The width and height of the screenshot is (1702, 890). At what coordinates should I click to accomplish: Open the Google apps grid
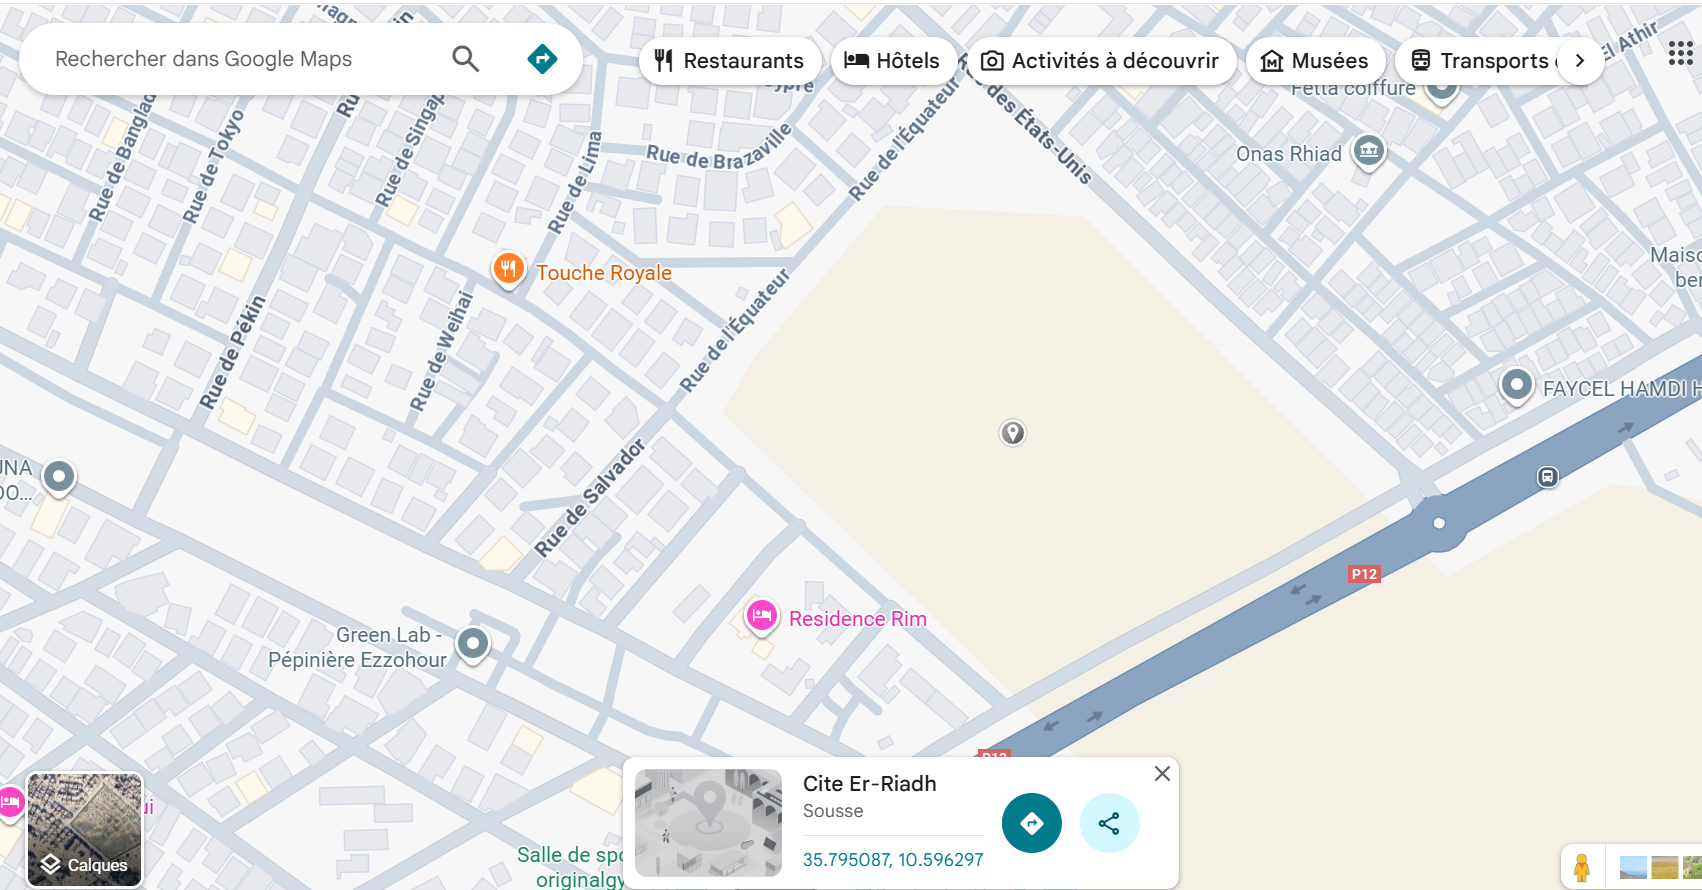pos(1680,54)
